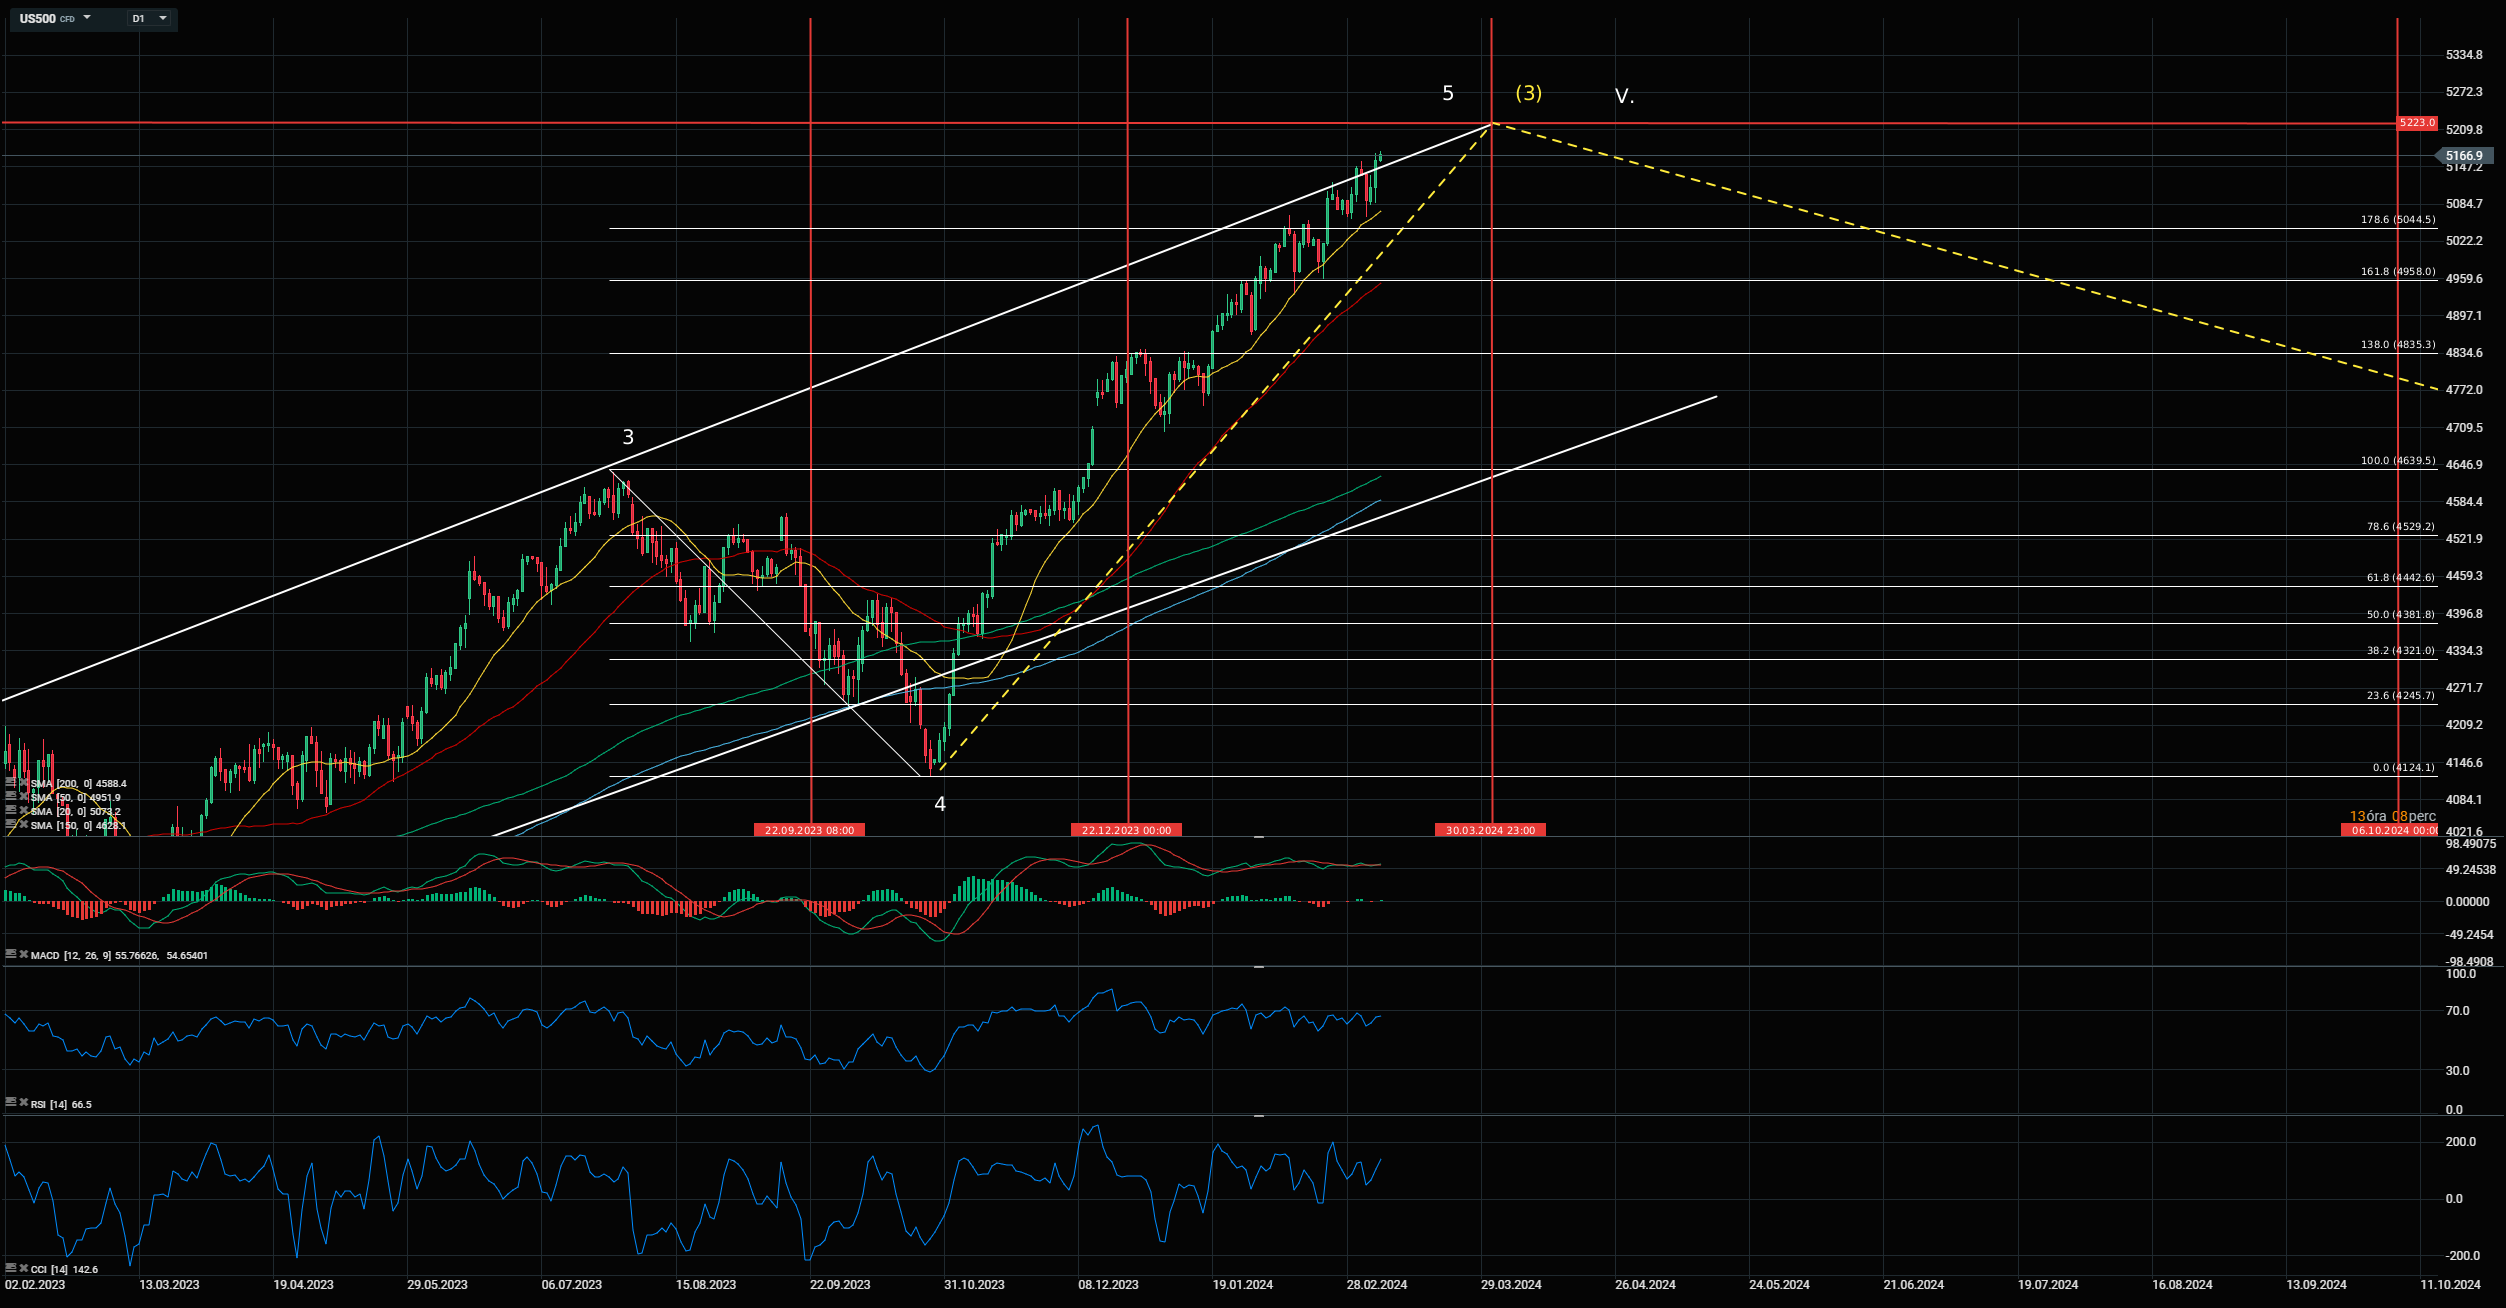Select the 30.03.2024 23:00 vertical line label
2506x1308 pixels.
coord(1490,830)
